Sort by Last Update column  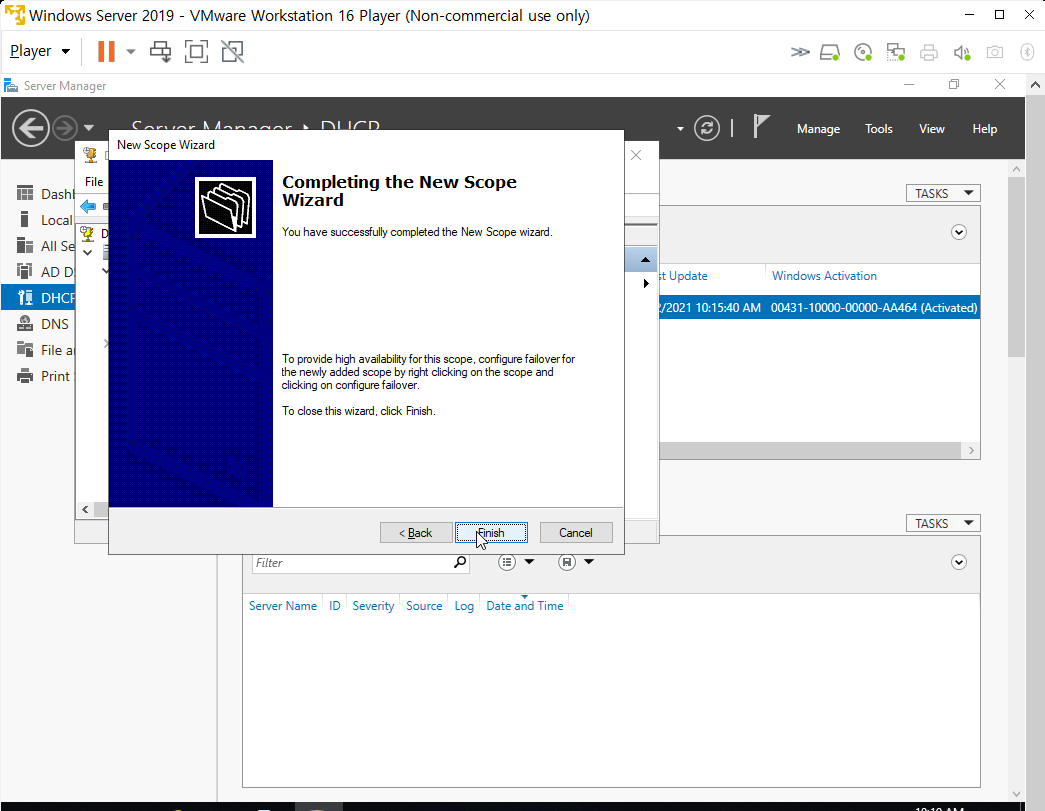point(684,276)
